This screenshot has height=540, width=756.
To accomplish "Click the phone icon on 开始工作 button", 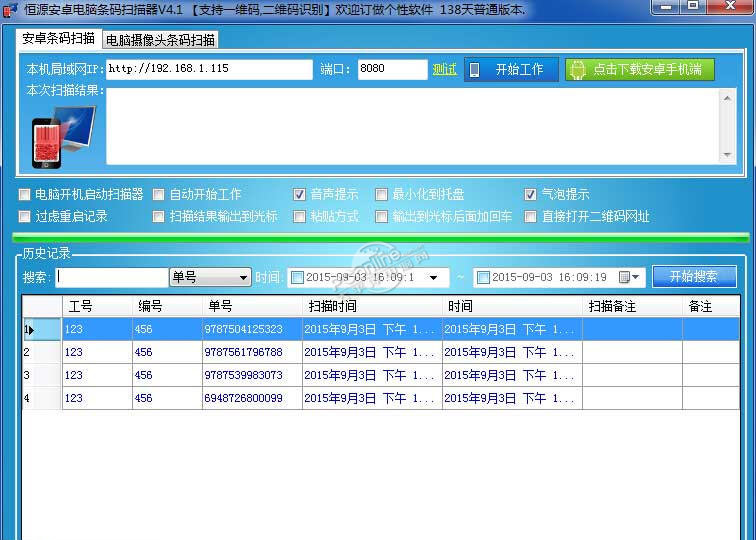I will [475, 70].
